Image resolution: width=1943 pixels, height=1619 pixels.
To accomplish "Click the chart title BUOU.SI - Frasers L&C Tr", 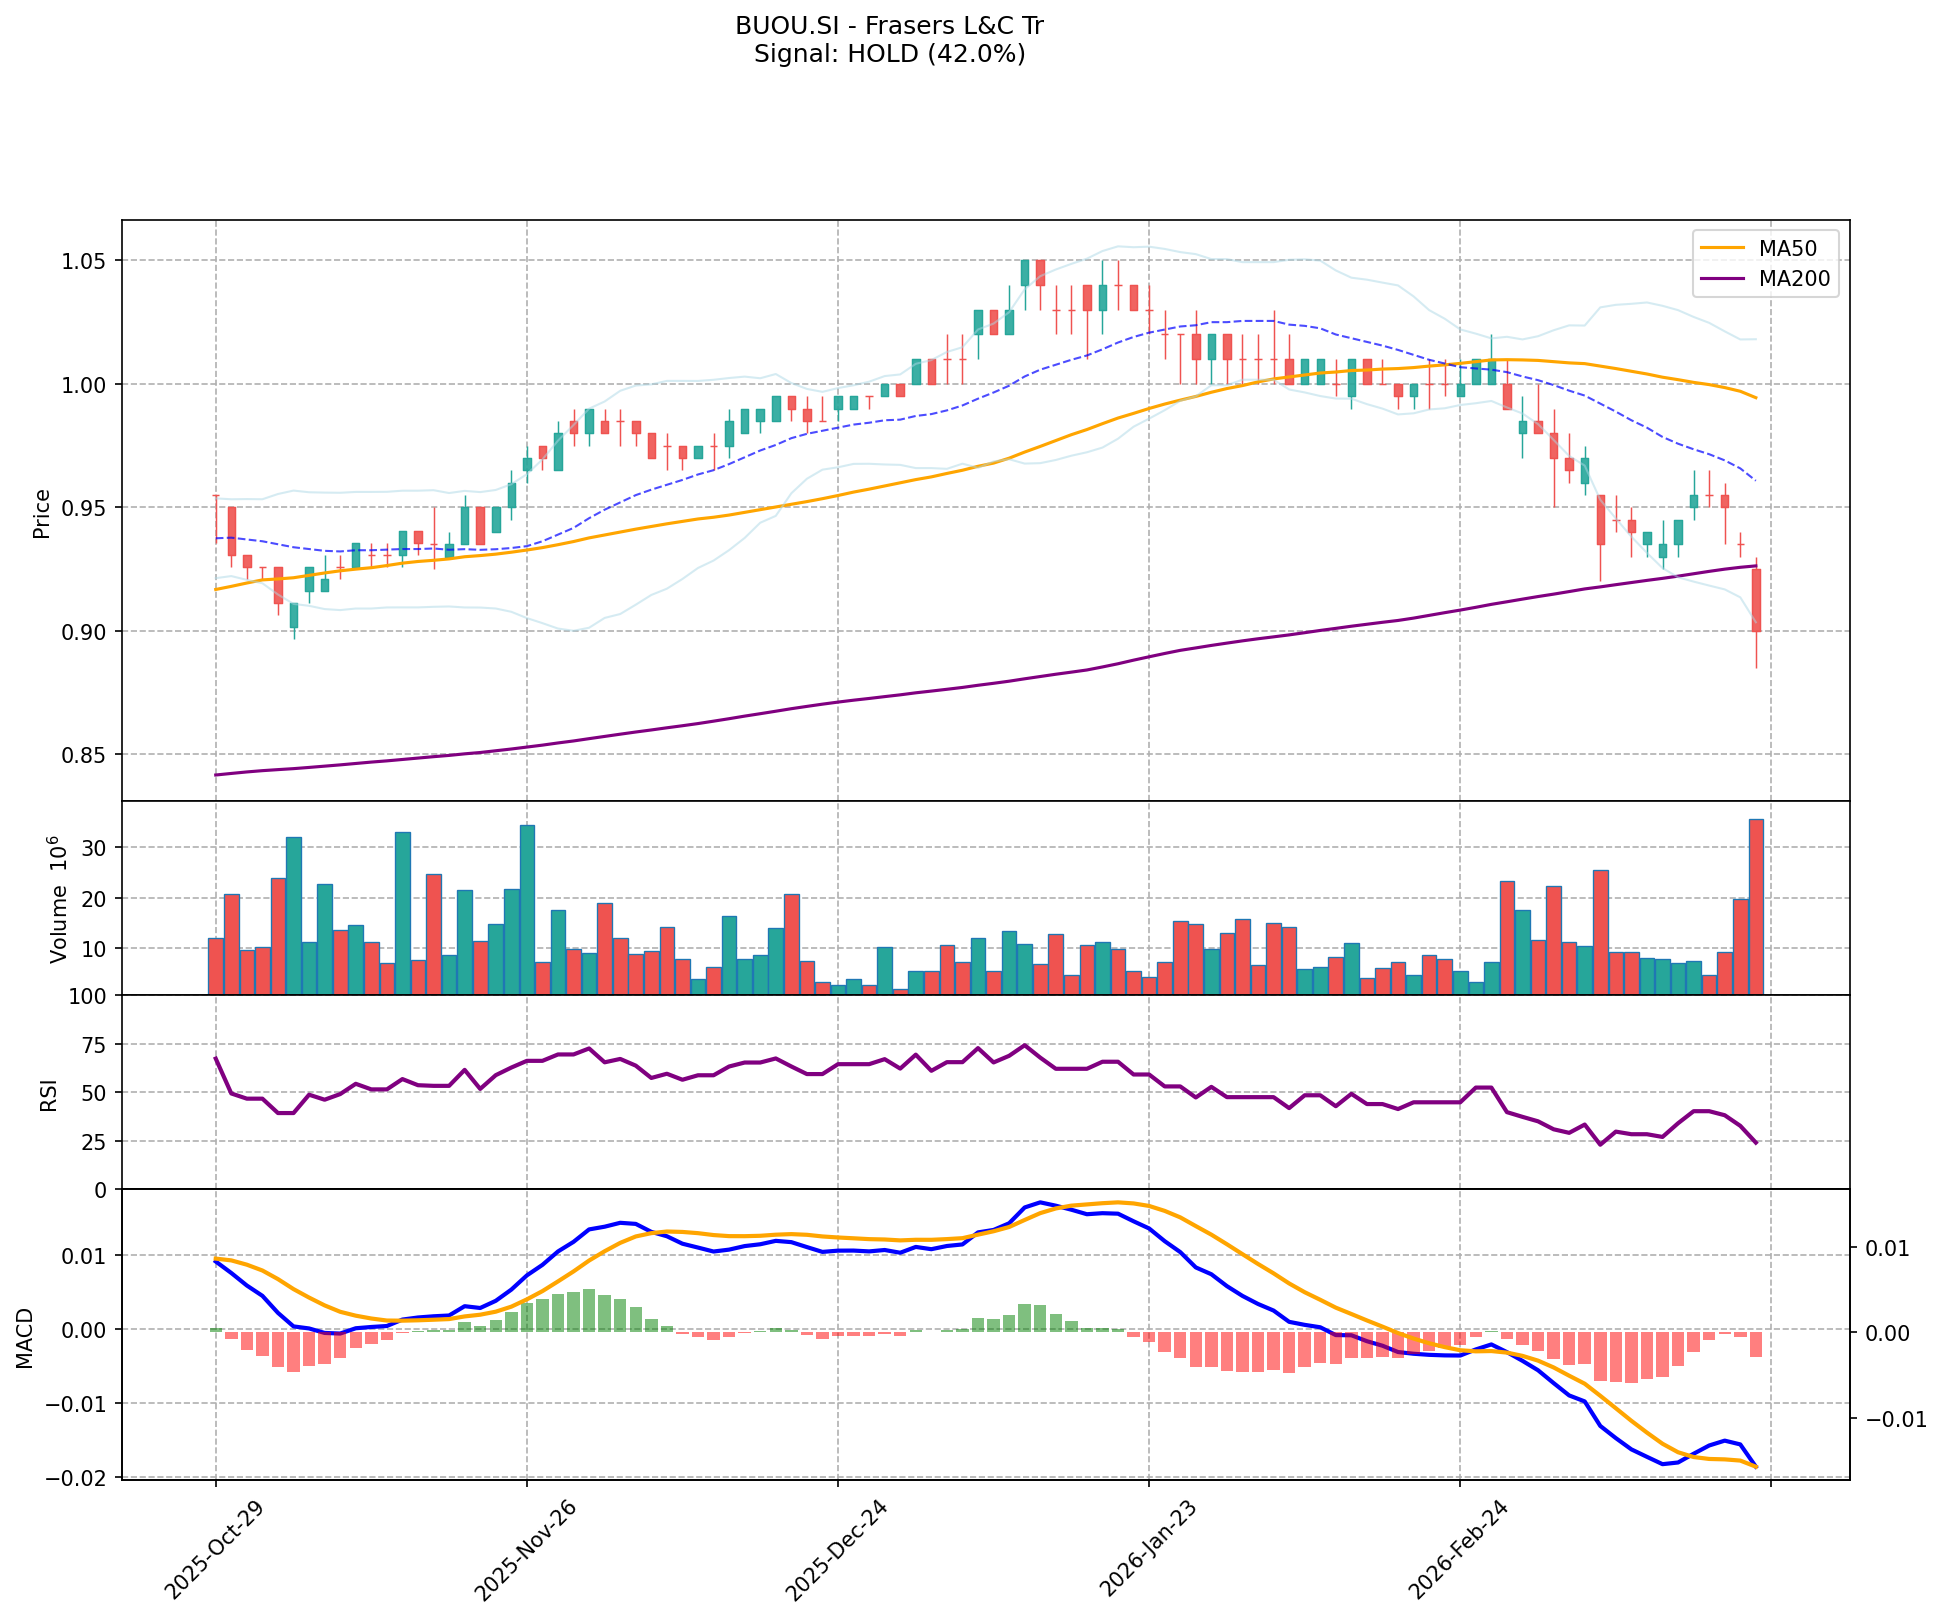I will point(889,26).
